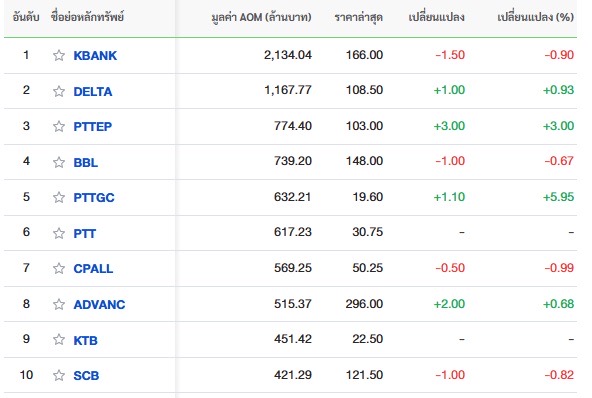592x398 pixels.
Task: Sort by เปลี่ยนแปลง (%) column header
Action: (535, 17)
